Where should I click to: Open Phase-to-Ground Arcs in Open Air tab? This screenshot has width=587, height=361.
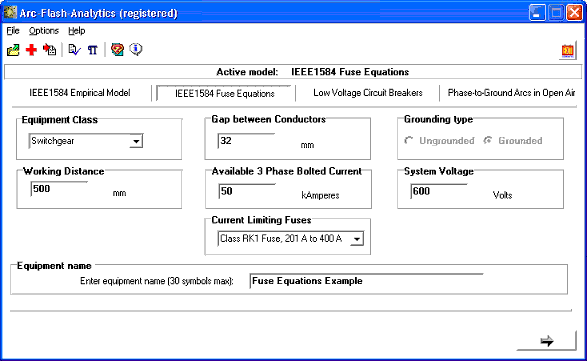511,93
